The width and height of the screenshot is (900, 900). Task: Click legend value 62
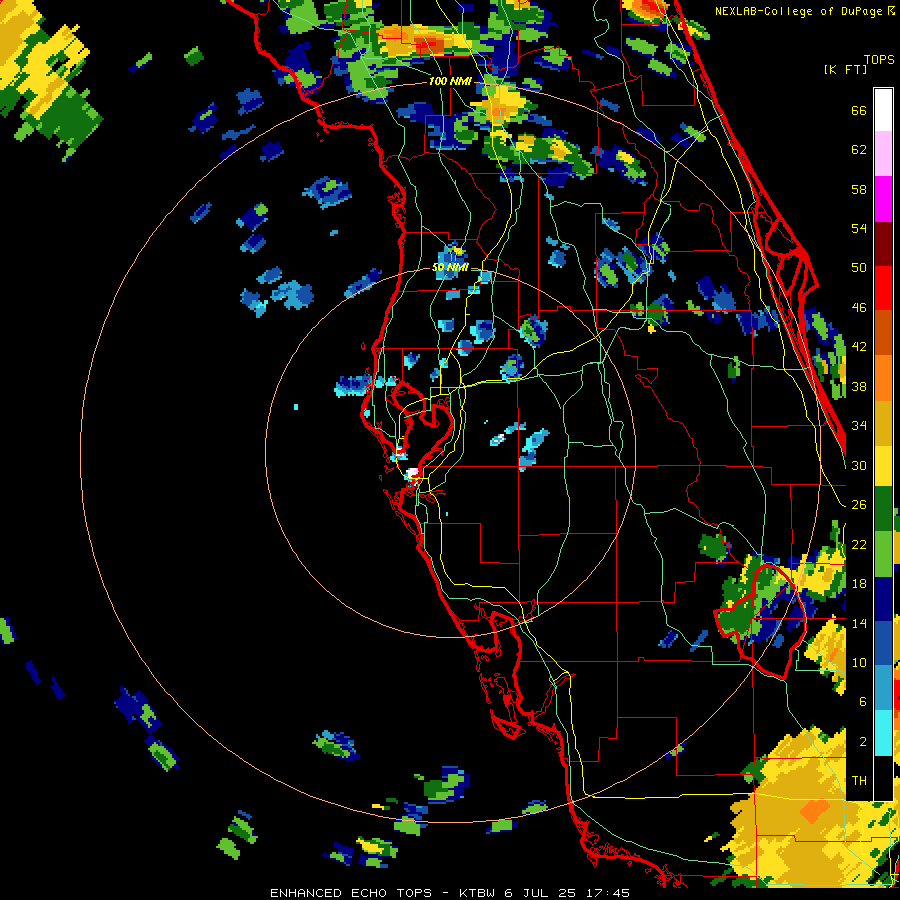pos(859,150)
